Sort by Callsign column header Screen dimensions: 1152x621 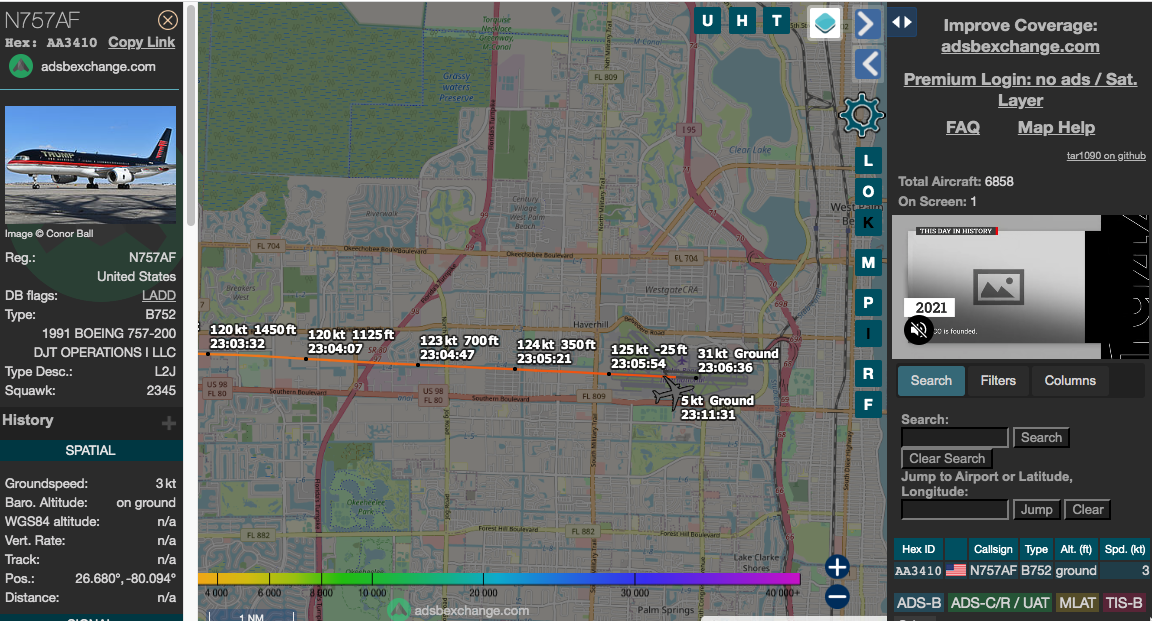click(x=993, y=549)
